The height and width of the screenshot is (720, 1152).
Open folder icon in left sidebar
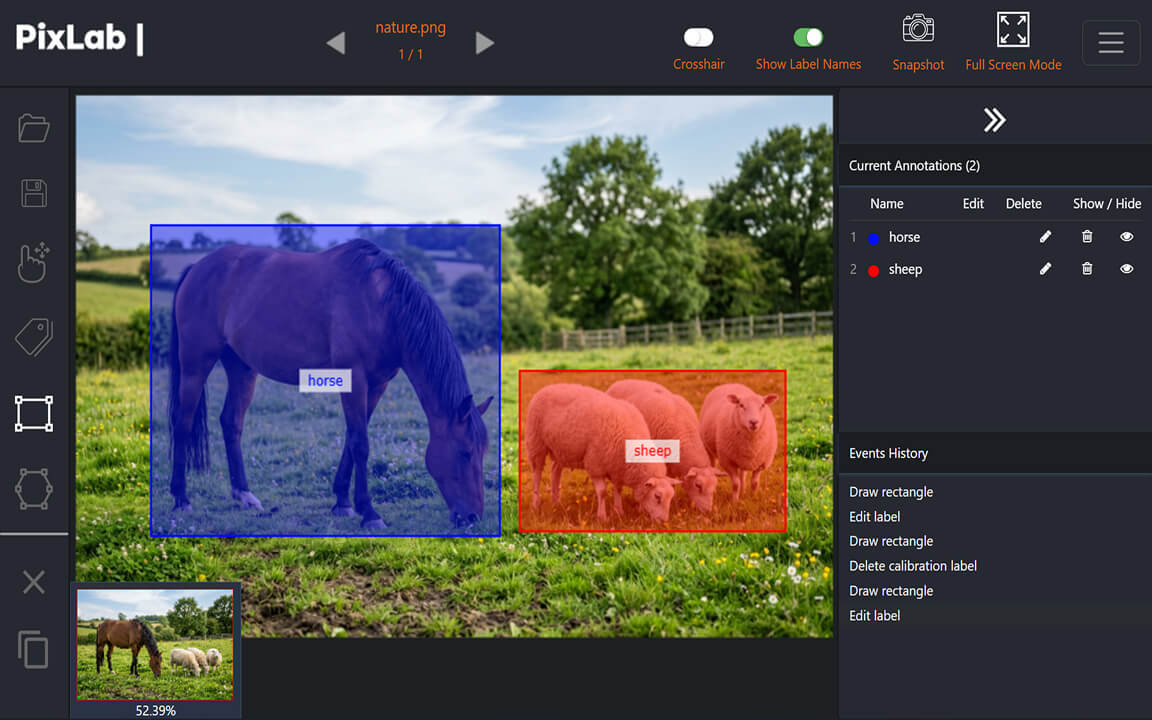tap(34, 128)
